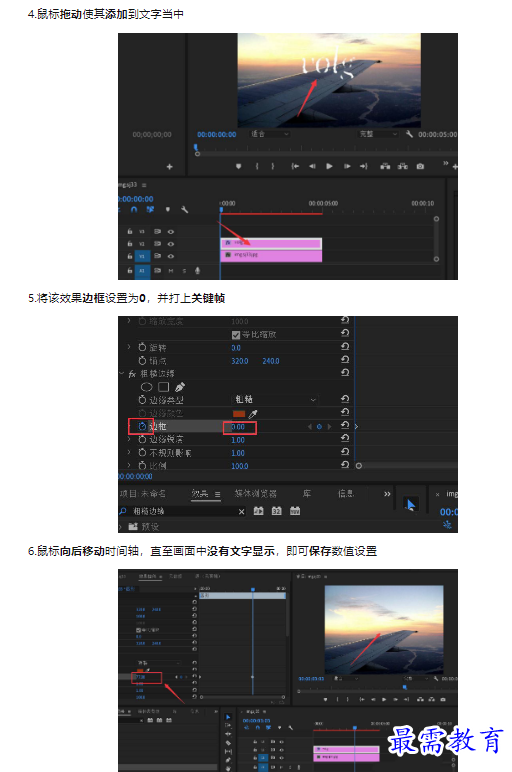
Task: Open the edge color swatch
Action: tap(239, 414)
